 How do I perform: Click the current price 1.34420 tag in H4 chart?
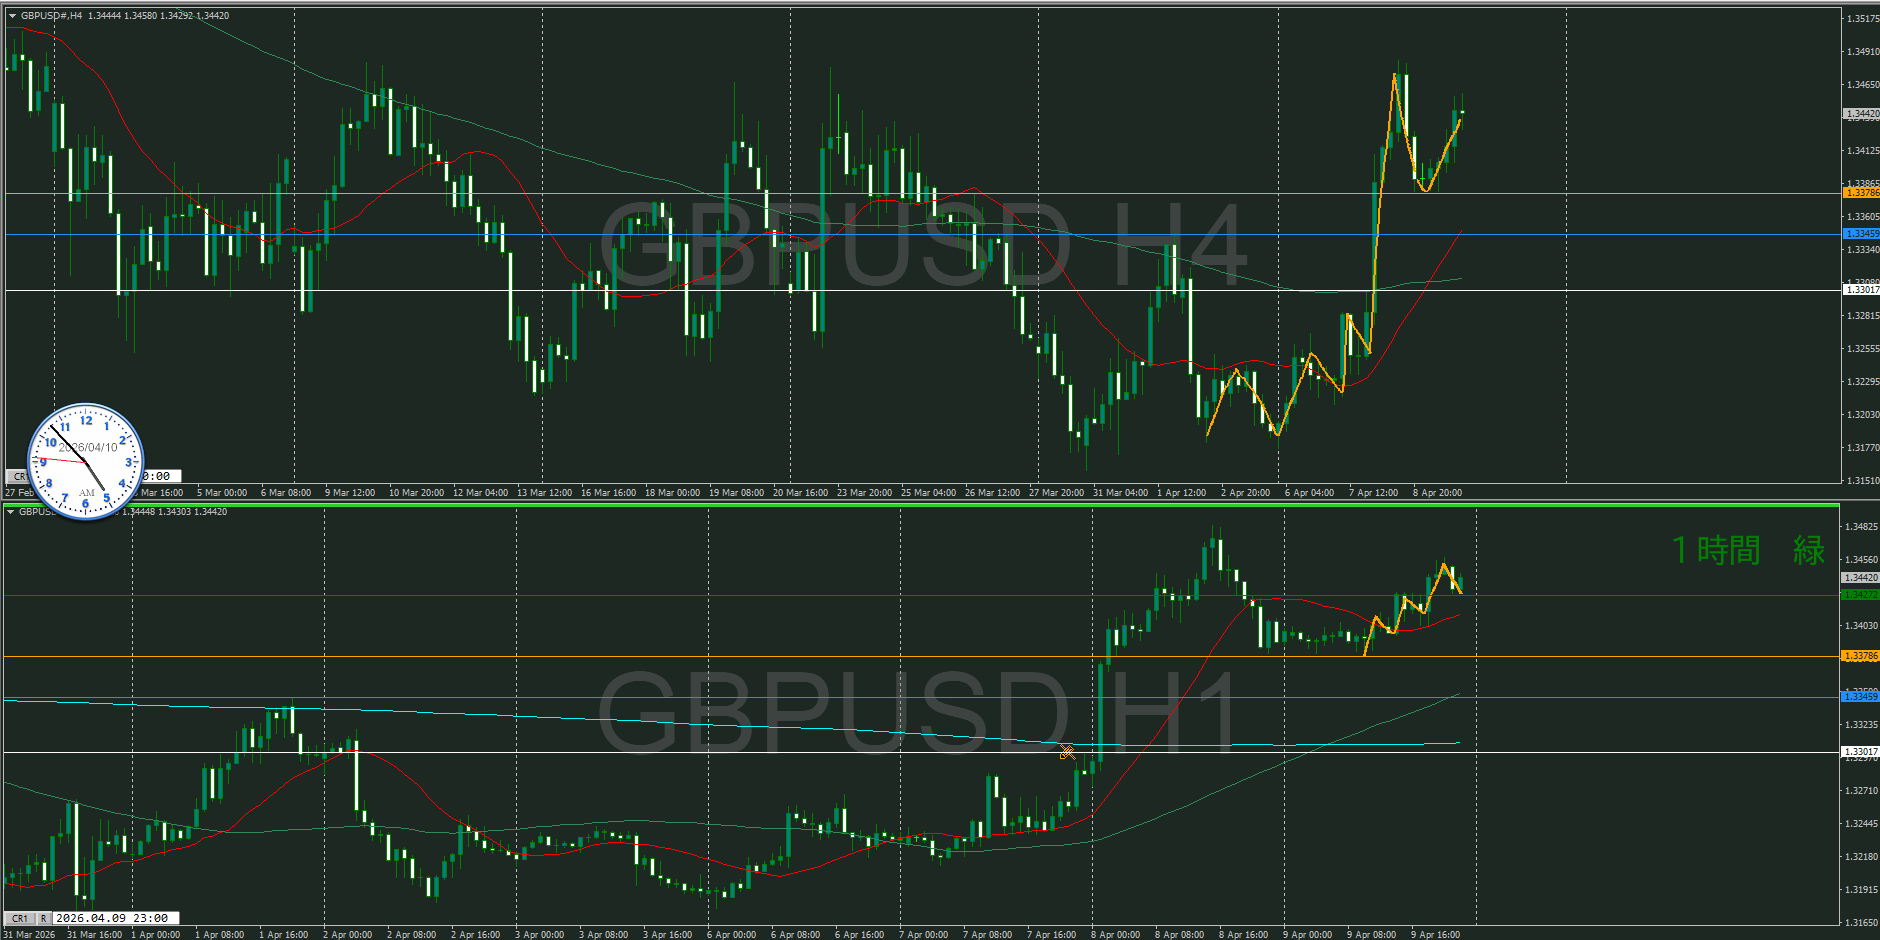[1861, 114]
